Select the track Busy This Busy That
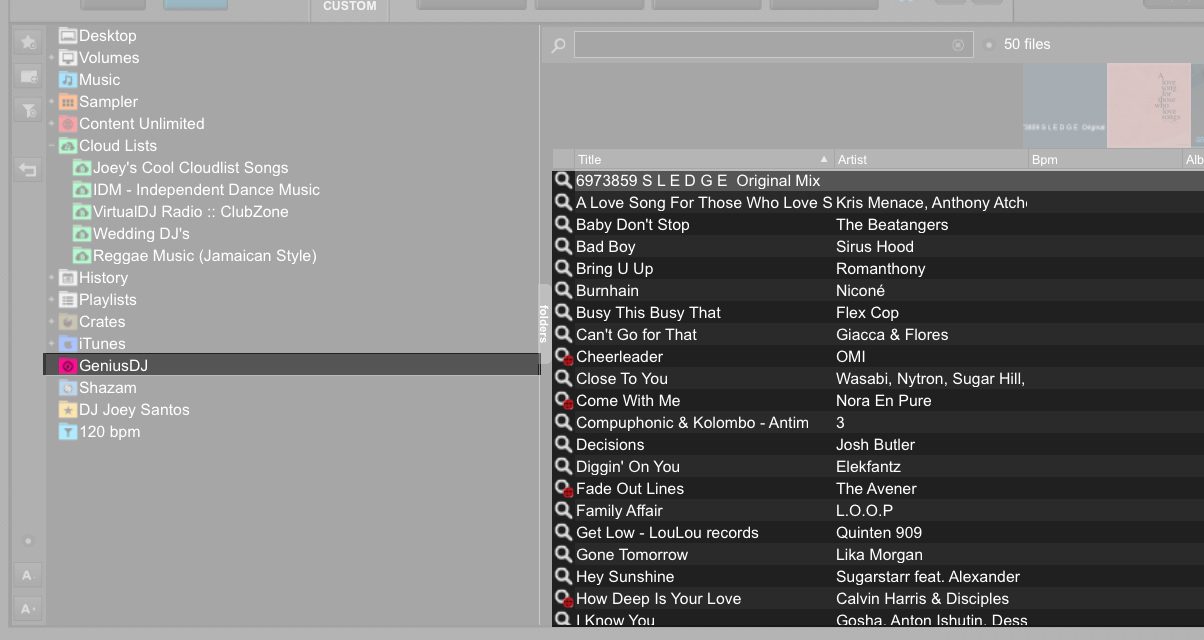Image resolution: width=1204 pixels, height=640 pixels. click(x=878, y=313)
